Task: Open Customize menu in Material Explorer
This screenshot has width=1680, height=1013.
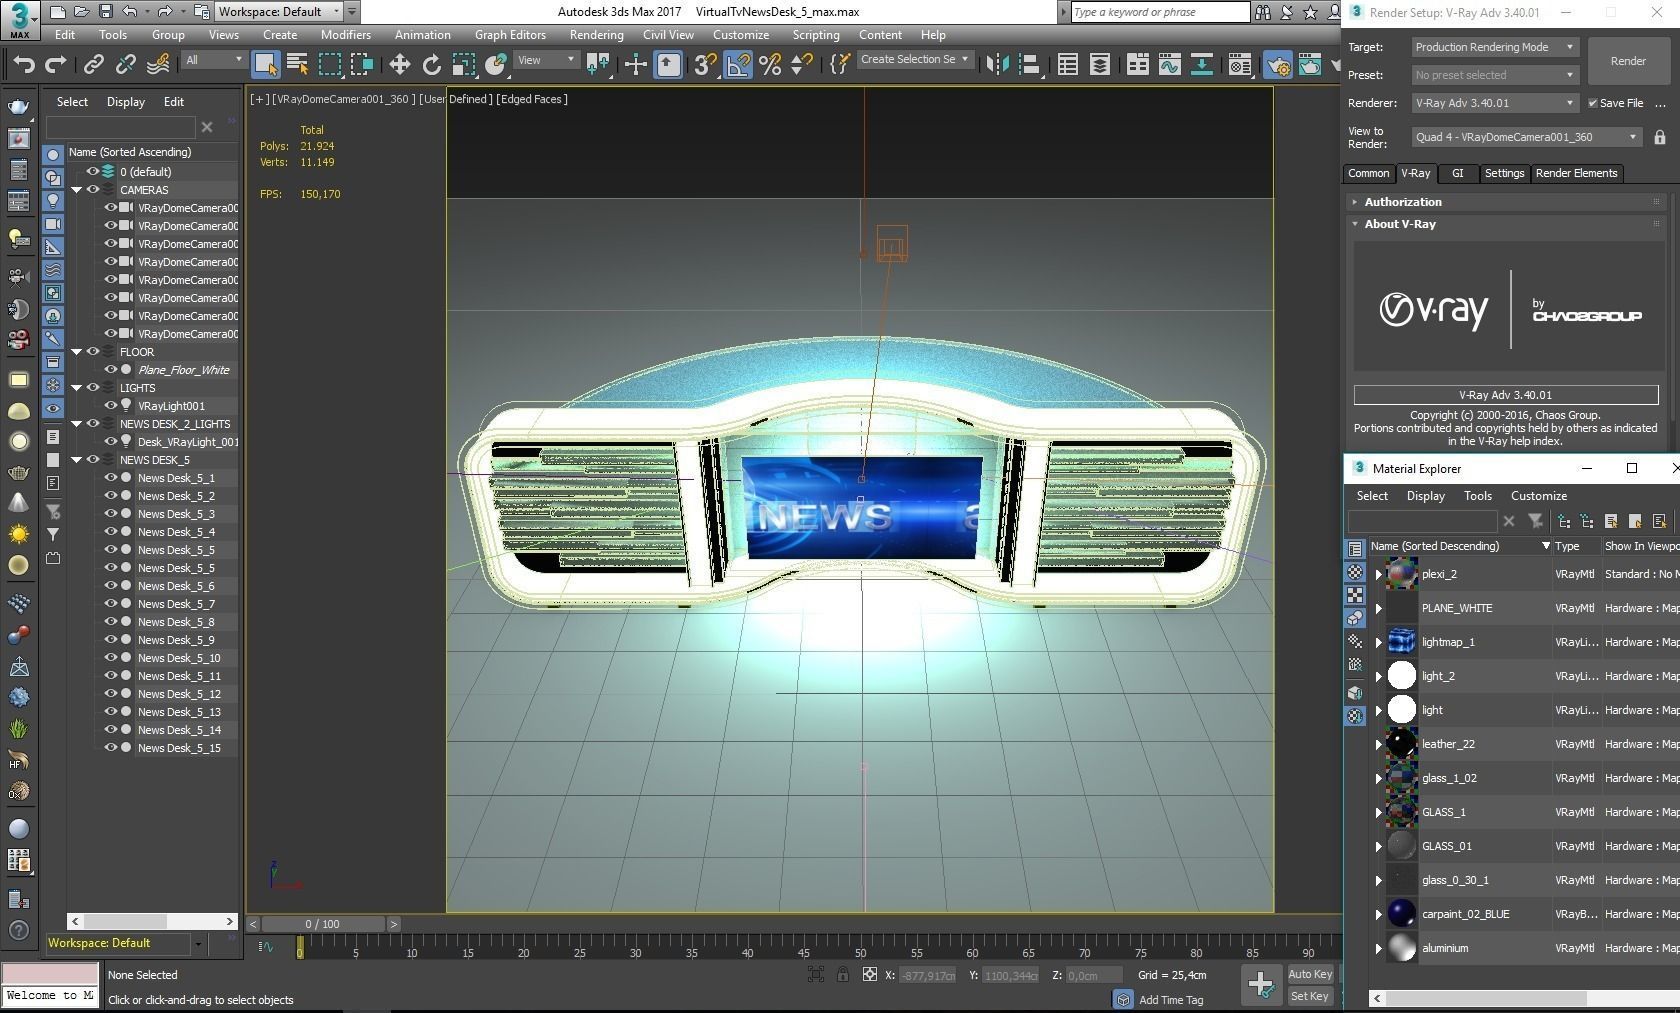Action: coord(1538,496)
